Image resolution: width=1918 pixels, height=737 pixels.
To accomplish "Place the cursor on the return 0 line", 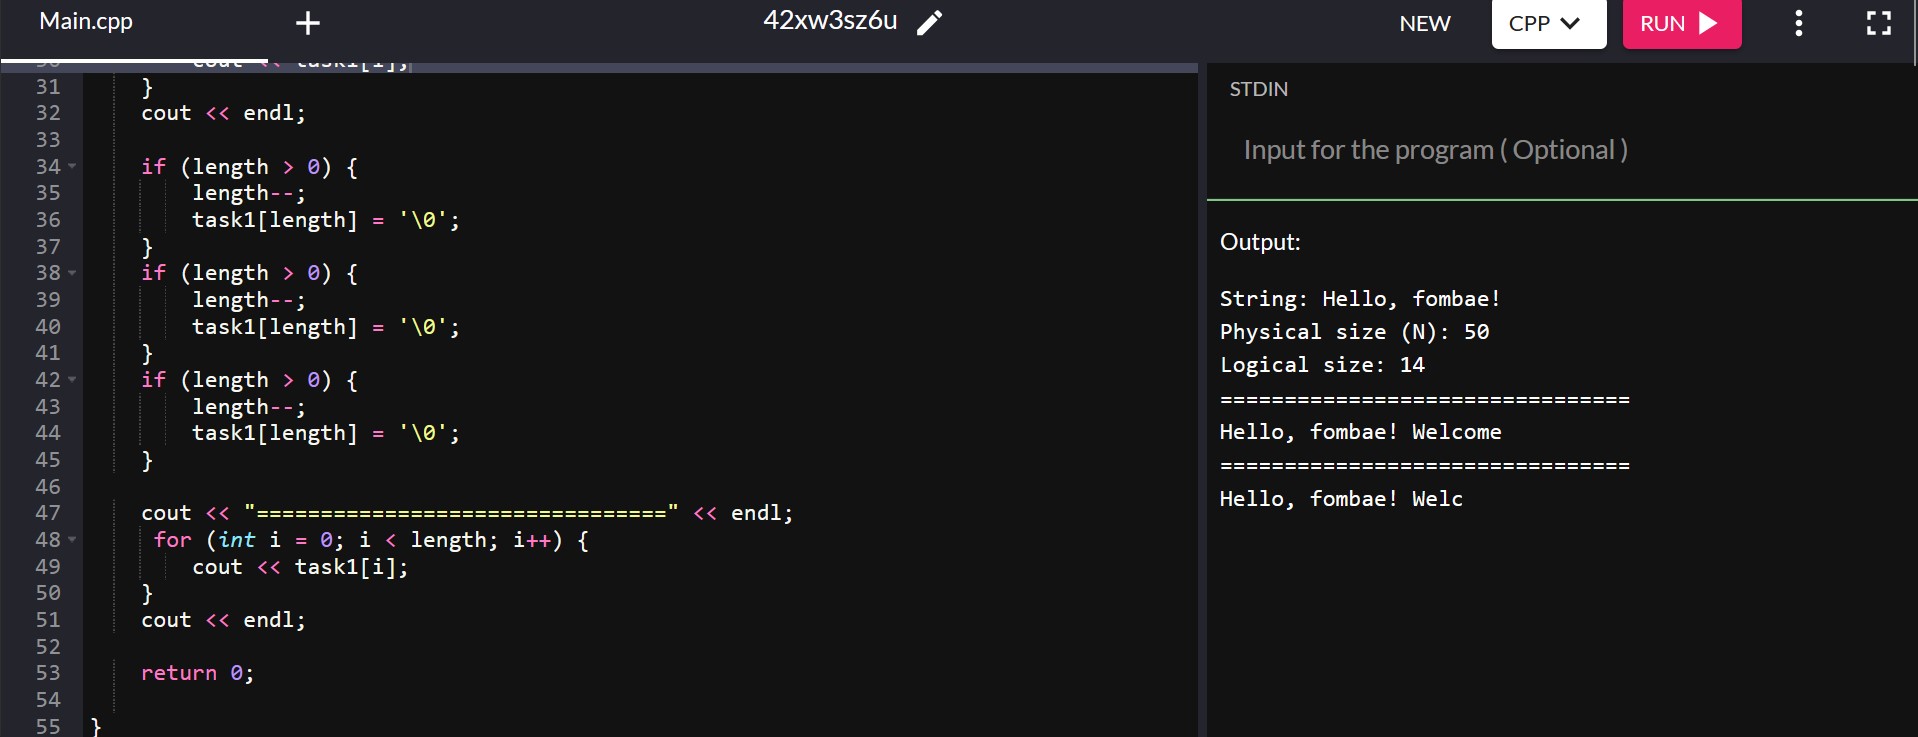I will point(197,673).
